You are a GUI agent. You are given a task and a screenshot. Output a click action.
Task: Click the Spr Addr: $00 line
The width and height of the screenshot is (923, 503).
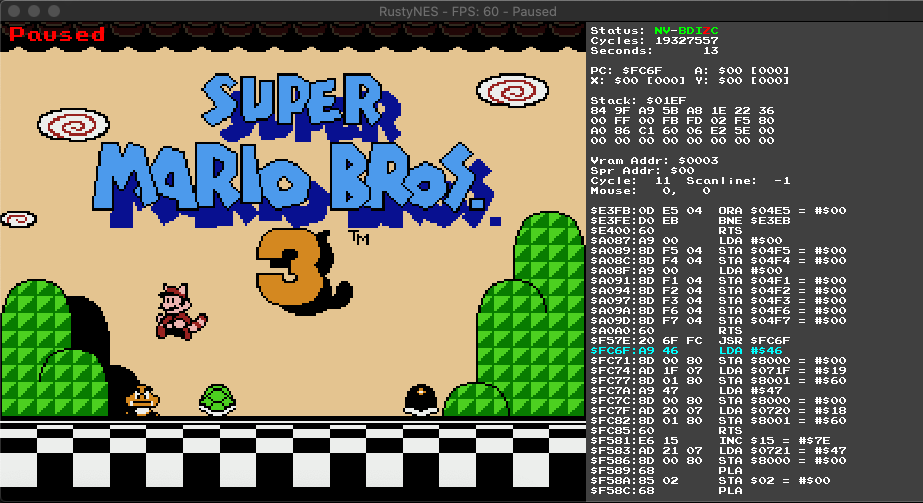click(x=642, y=171)
